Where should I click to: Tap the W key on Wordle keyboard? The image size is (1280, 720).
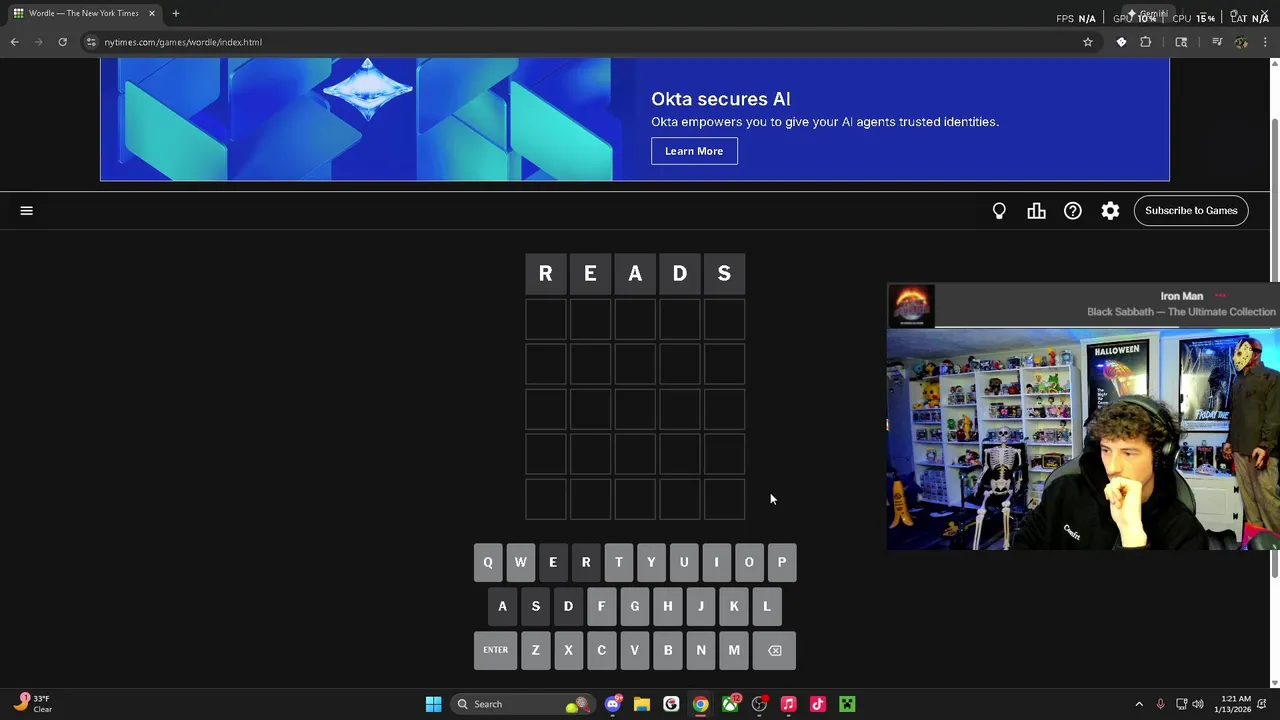click(x=520, y=563)
